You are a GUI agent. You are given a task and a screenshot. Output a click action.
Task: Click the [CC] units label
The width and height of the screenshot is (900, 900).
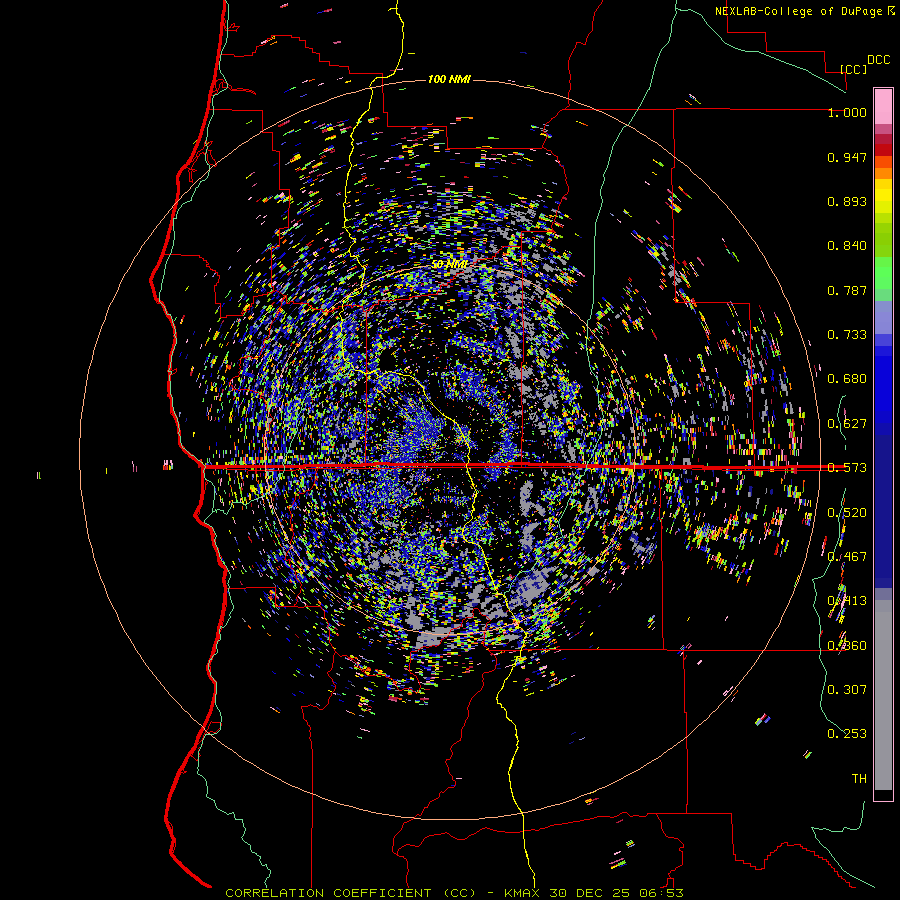tap(854, 69)
